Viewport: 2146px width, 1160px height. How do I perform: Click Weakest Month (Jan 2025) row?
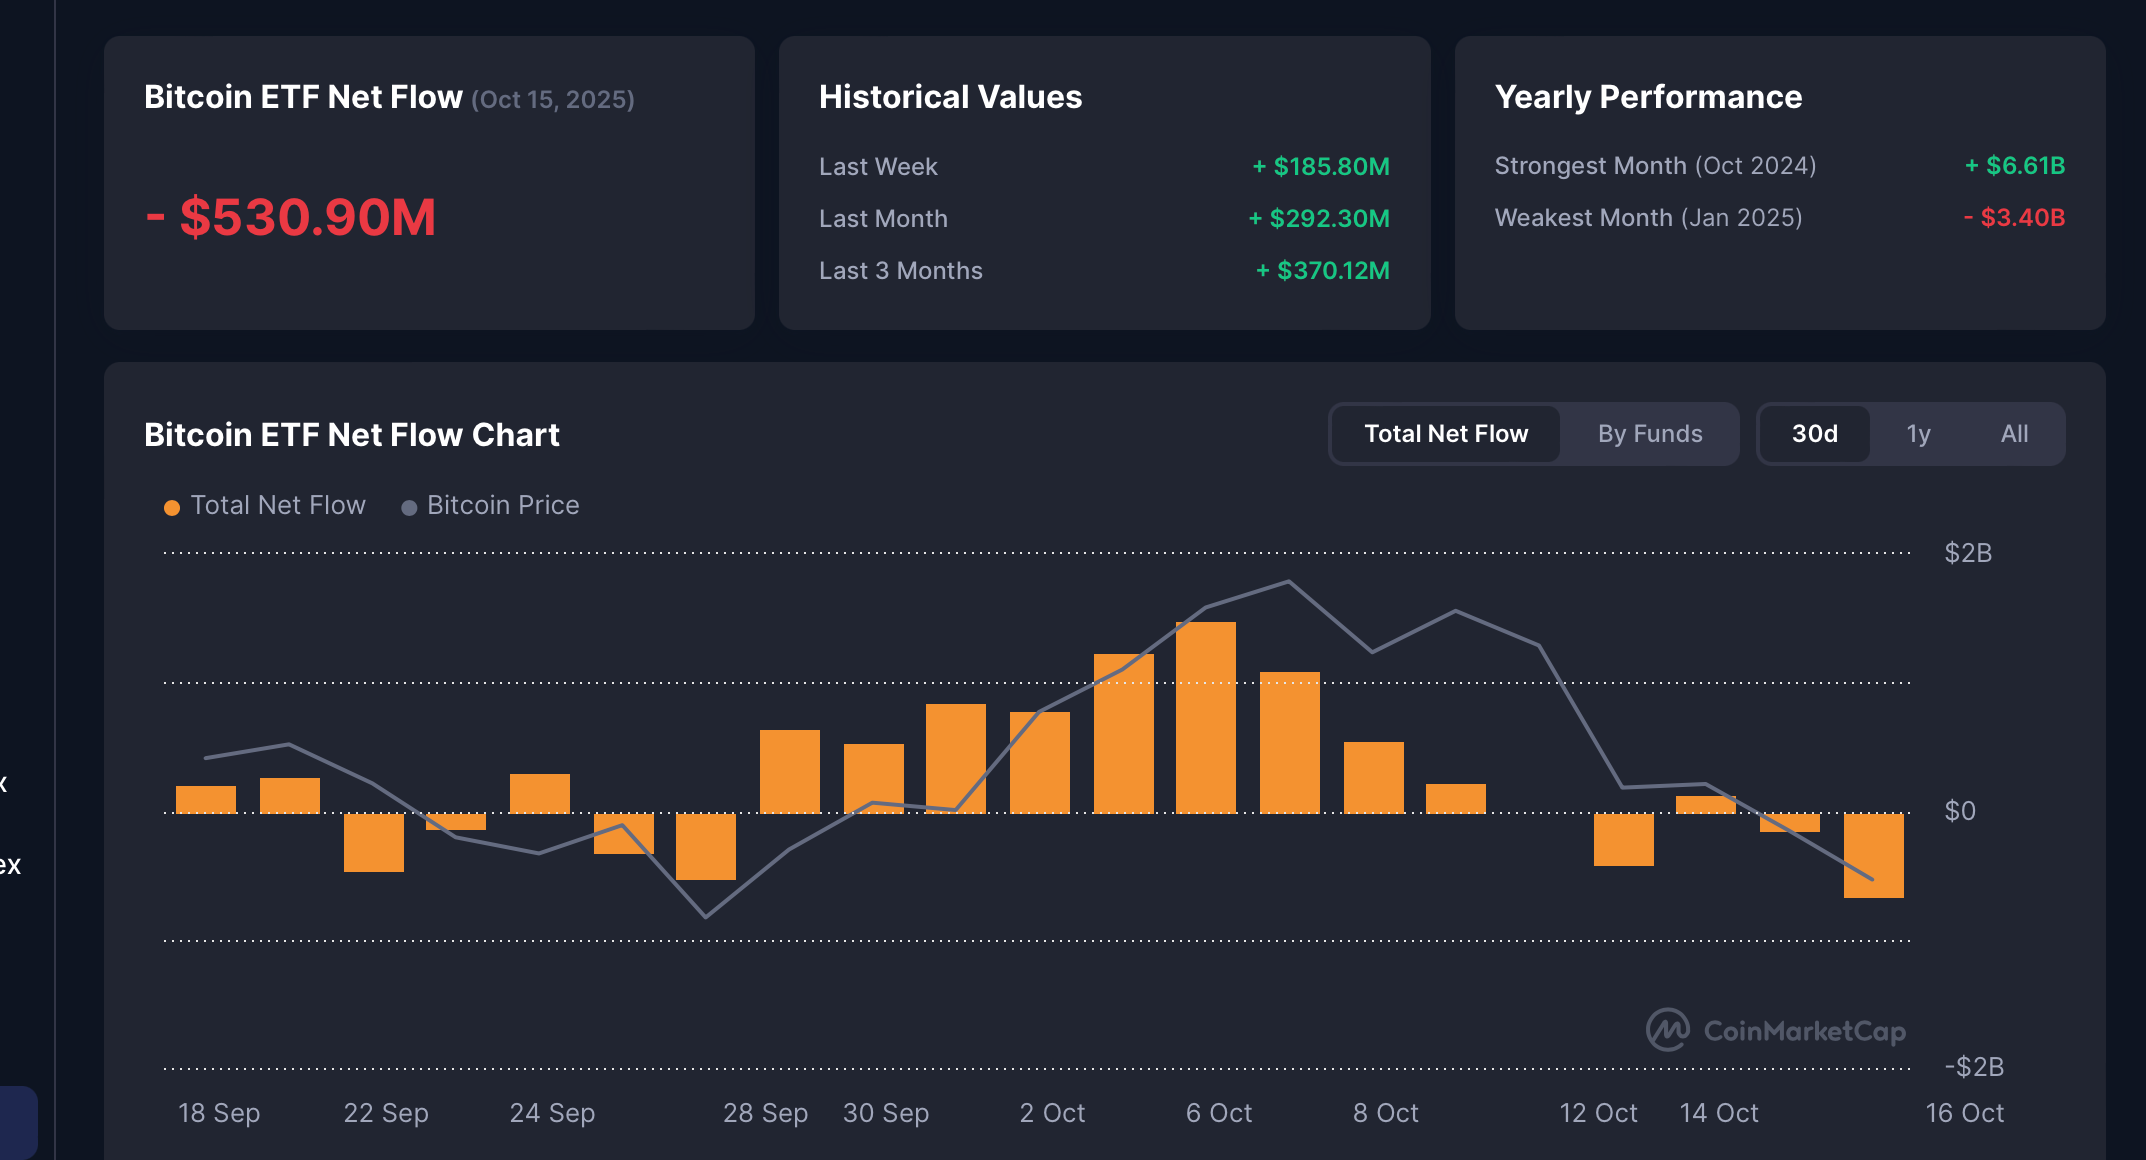tap(1648, 218)
